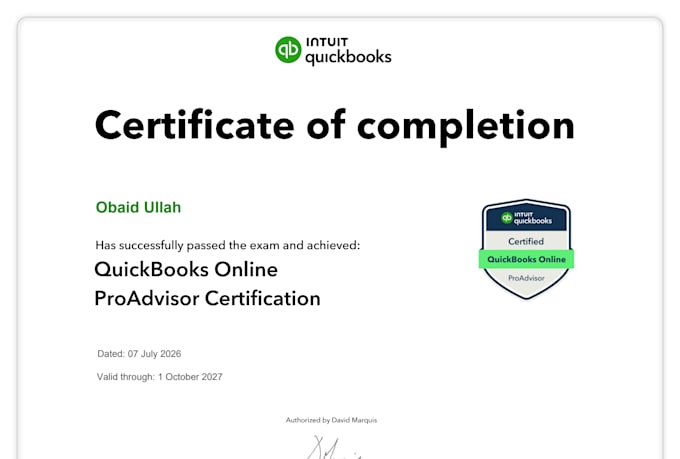Click the 'Dated: 07 July 2026' line
Image resolution: width=680 pixels, height=459 pixels.
[139, 354]
